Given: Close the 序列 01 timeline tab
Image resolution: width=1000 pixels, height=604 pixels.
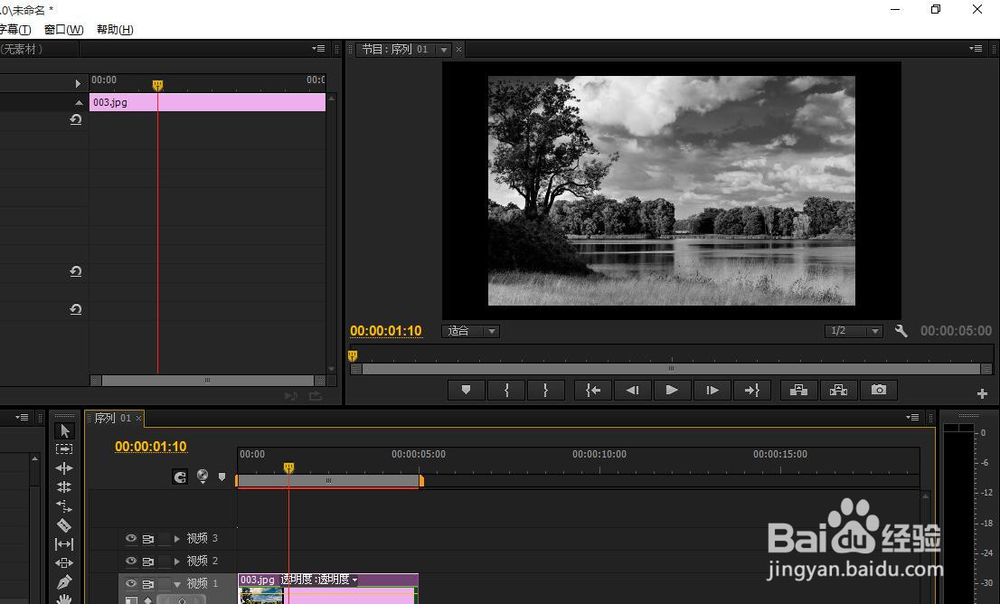Looking at the screenshot, I should [138, 418].
